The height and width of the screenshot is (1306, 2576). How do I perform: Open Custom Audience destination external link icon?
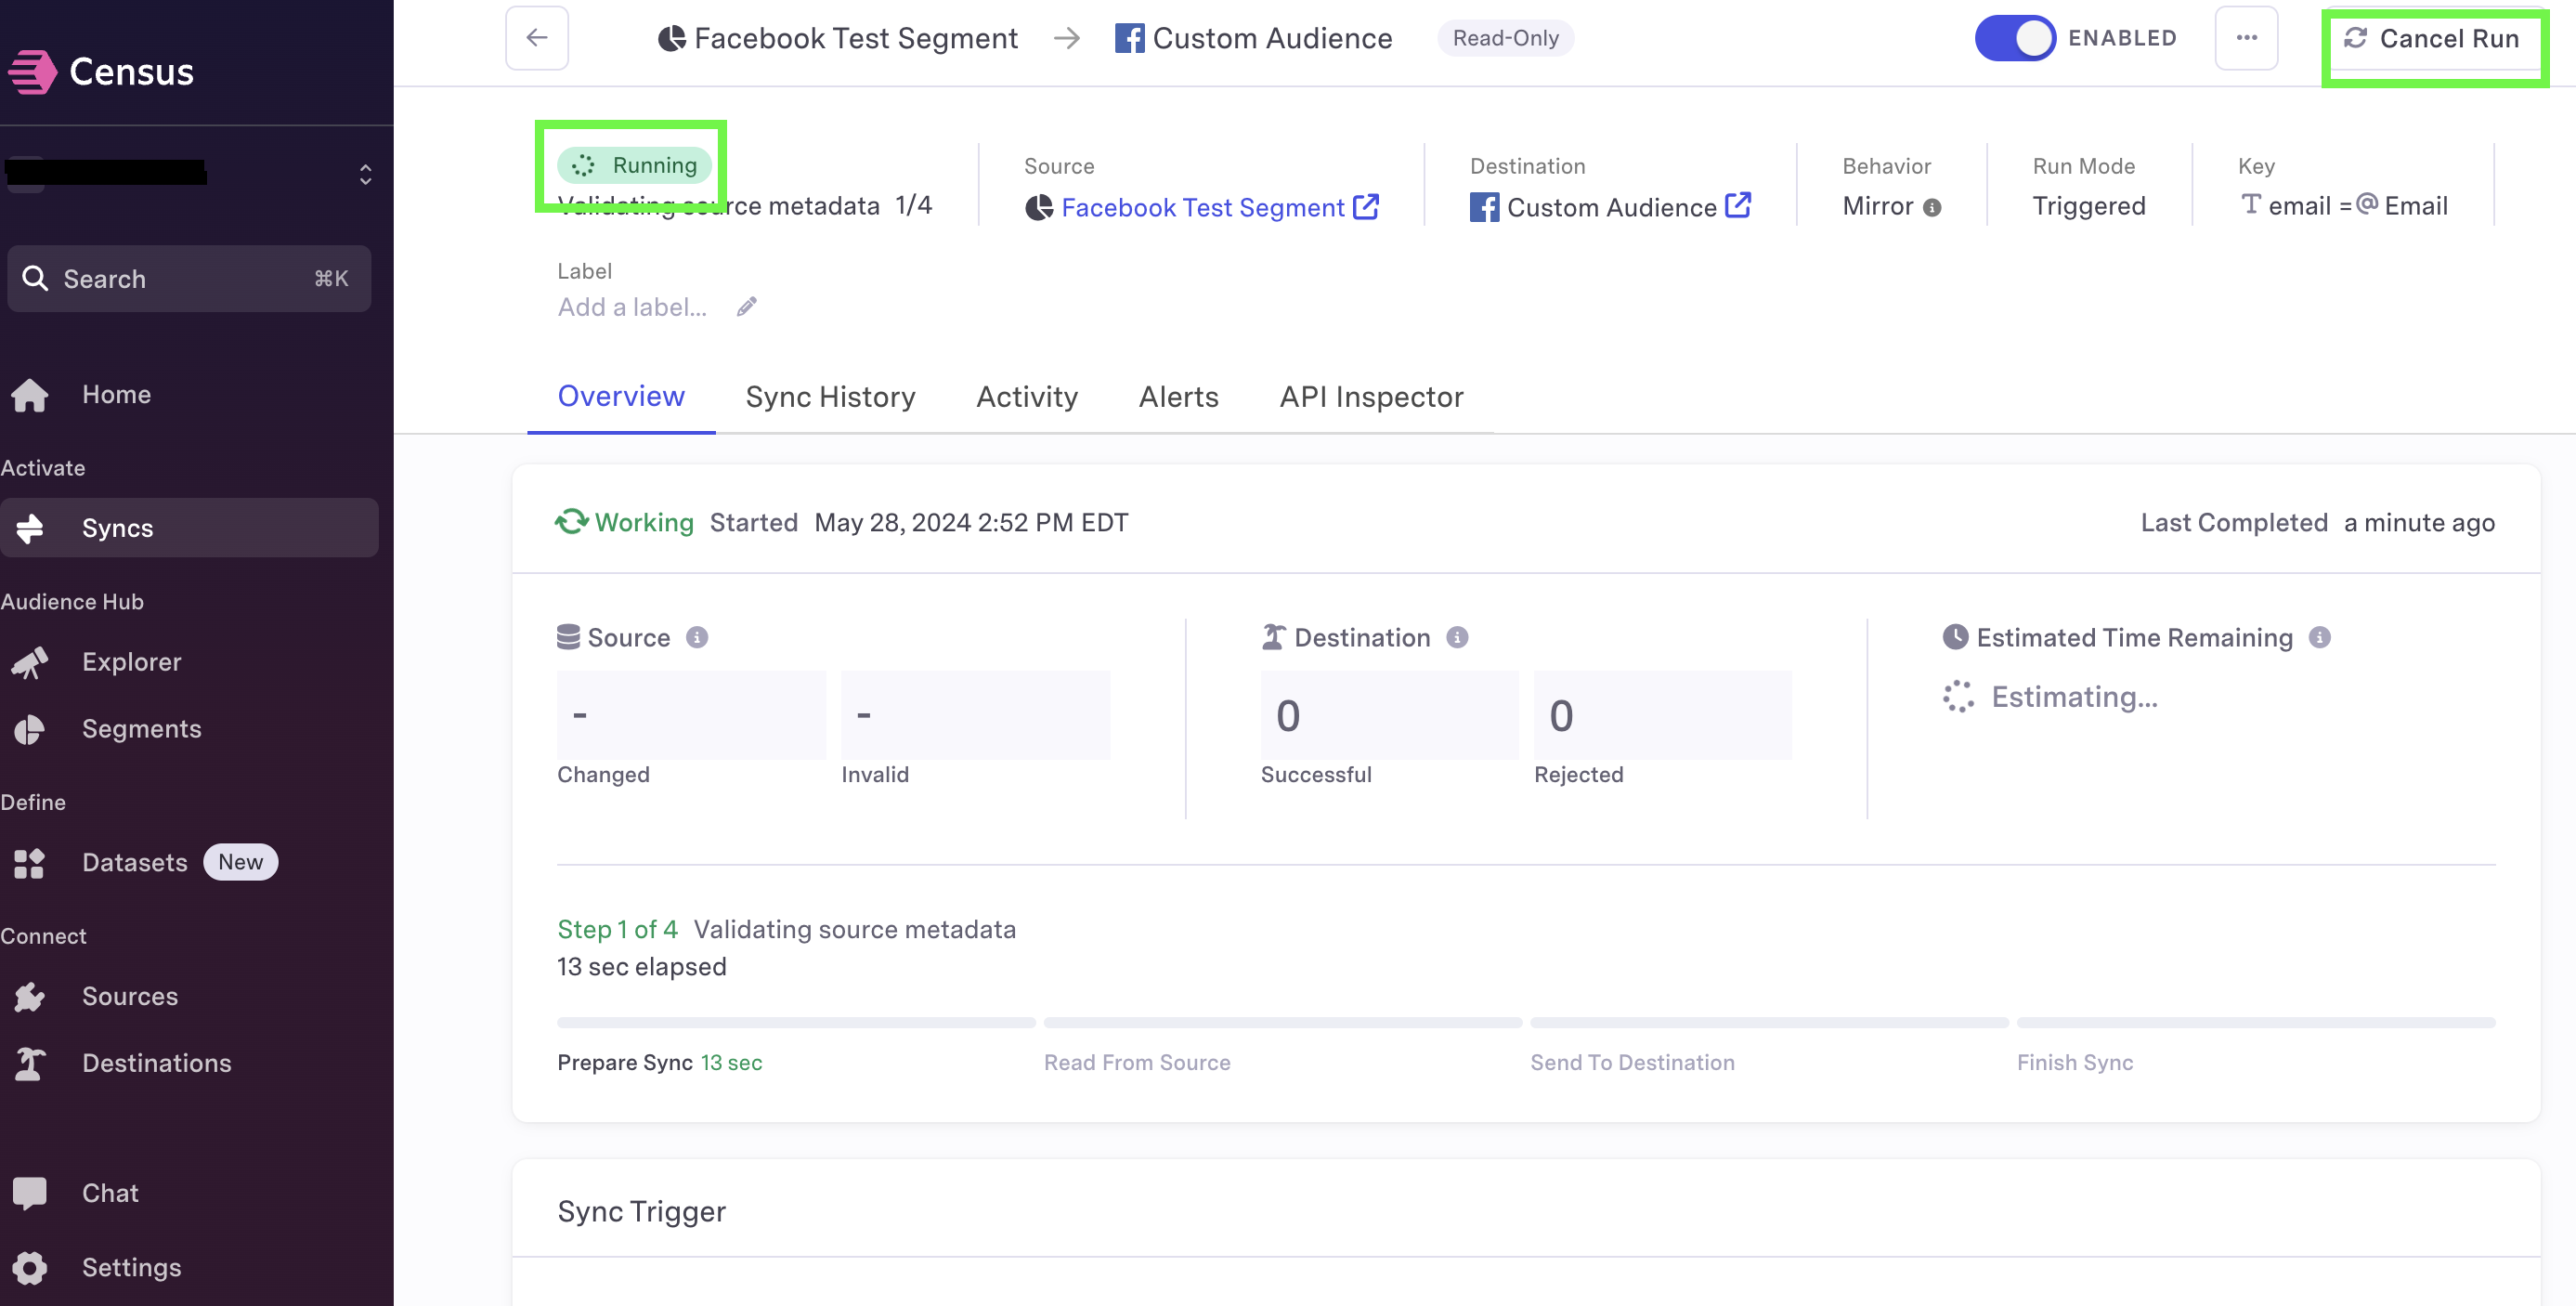point(1738,205)
